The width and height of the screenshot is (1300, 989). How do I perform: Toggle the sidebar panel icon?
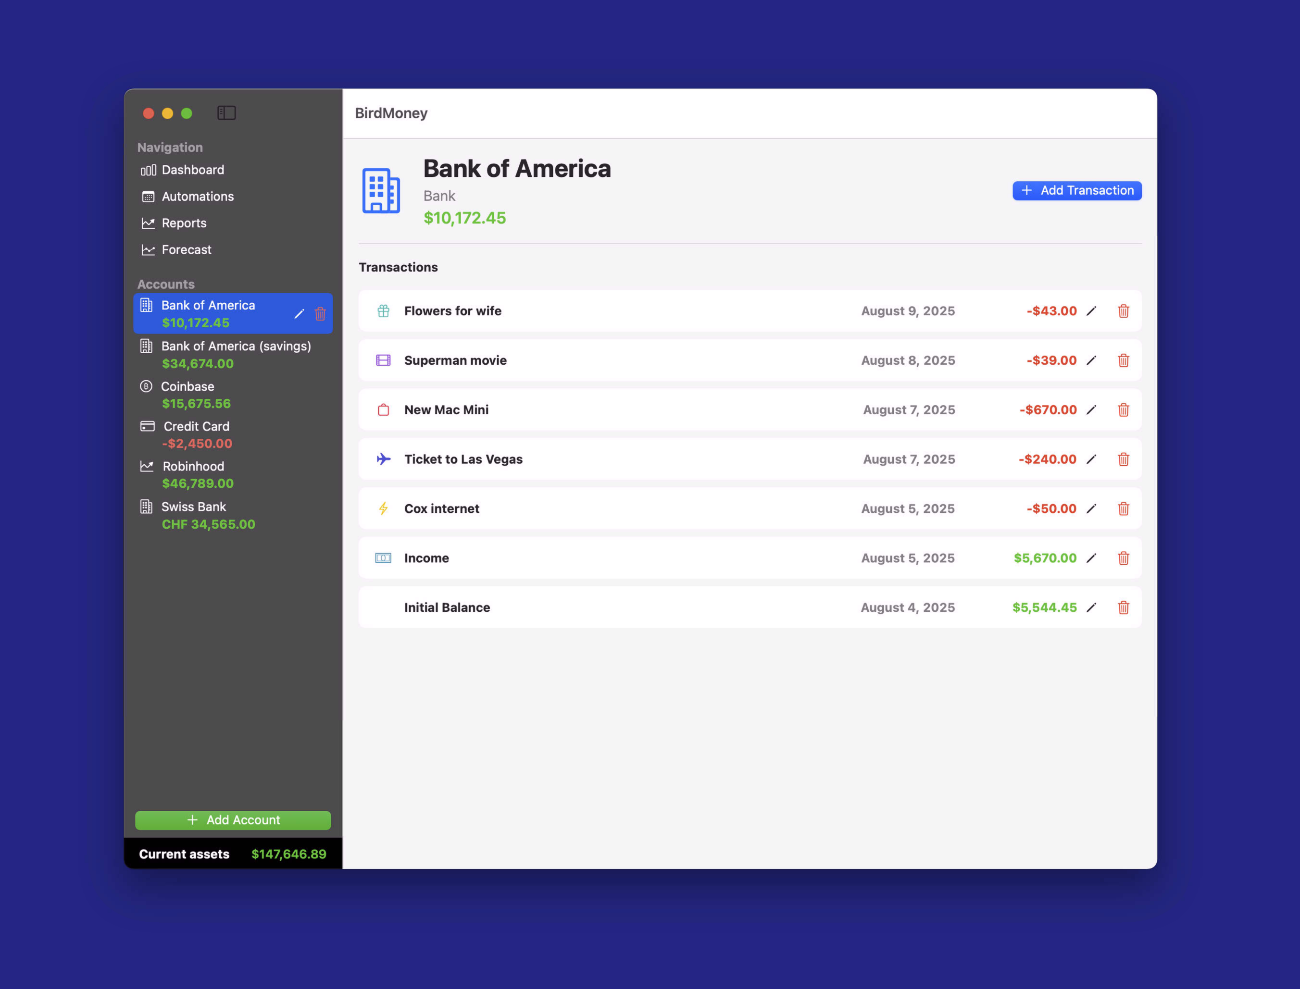(x=227, y=113)
